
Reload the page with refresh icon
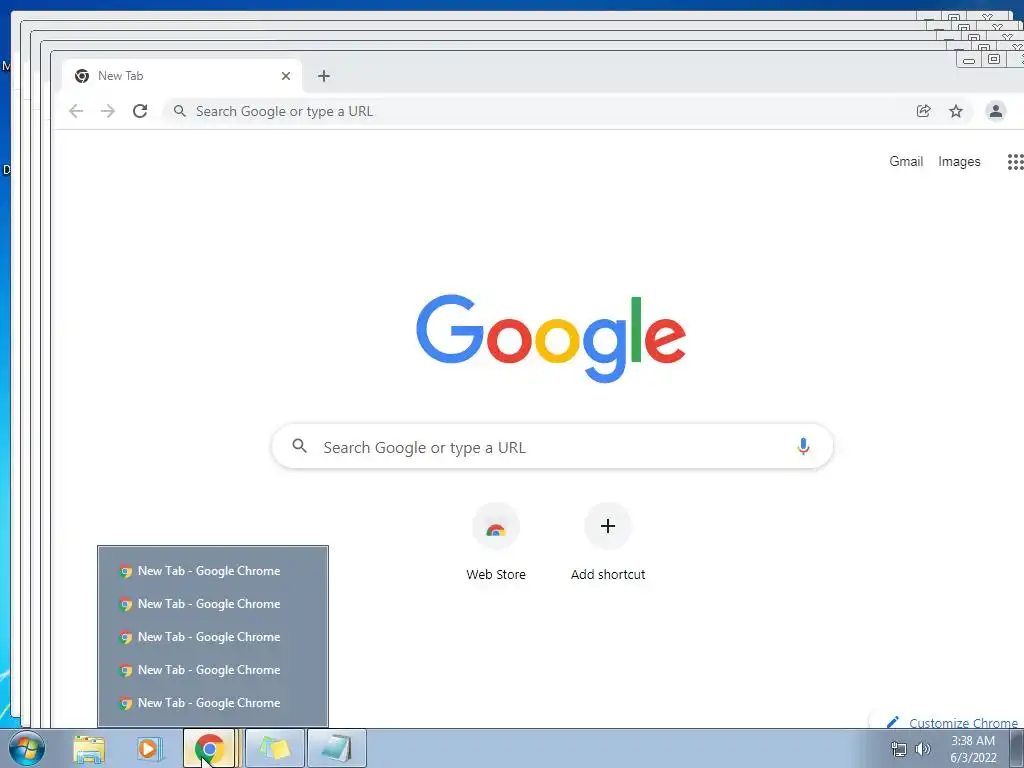pos(140,111)
